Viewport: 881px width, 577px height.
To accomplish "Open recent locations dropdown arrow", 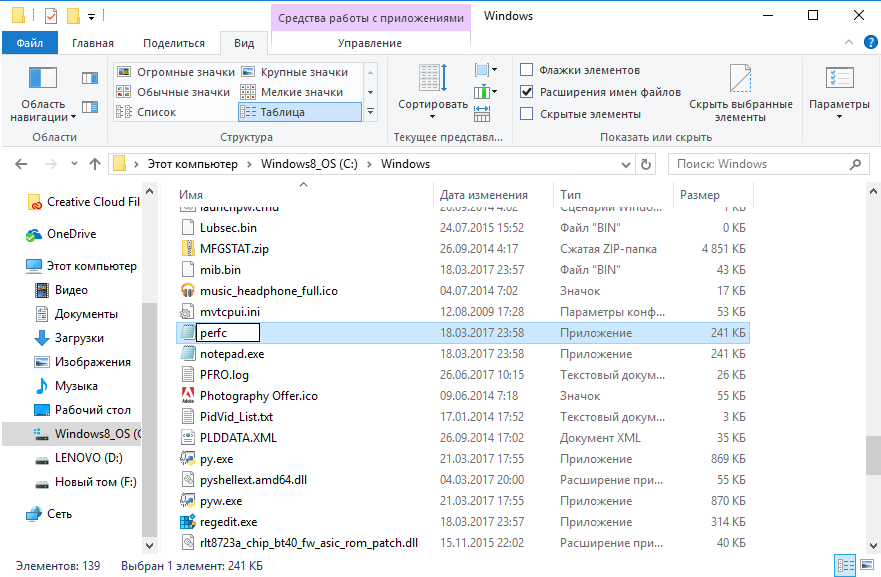I will coord(74,164).
